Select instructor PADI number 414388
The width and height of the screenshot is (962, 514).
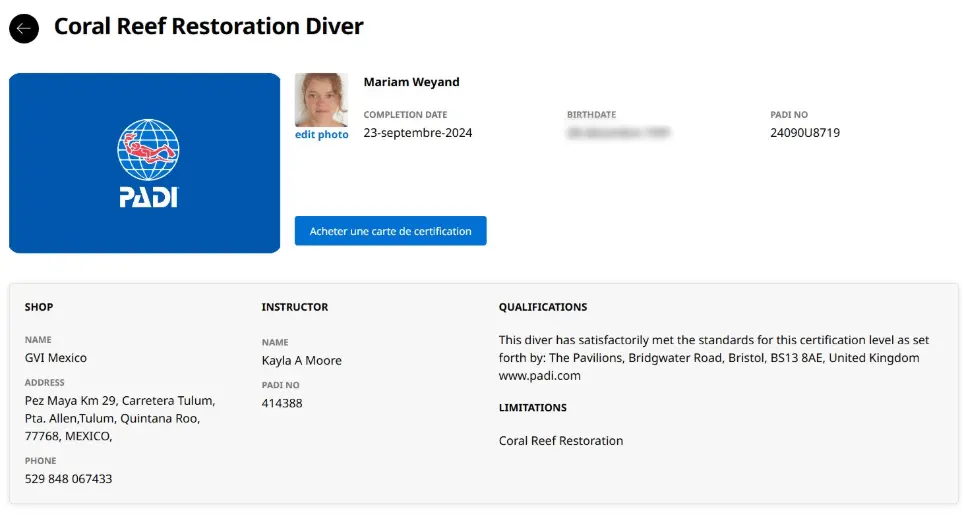tap(282, 404)
